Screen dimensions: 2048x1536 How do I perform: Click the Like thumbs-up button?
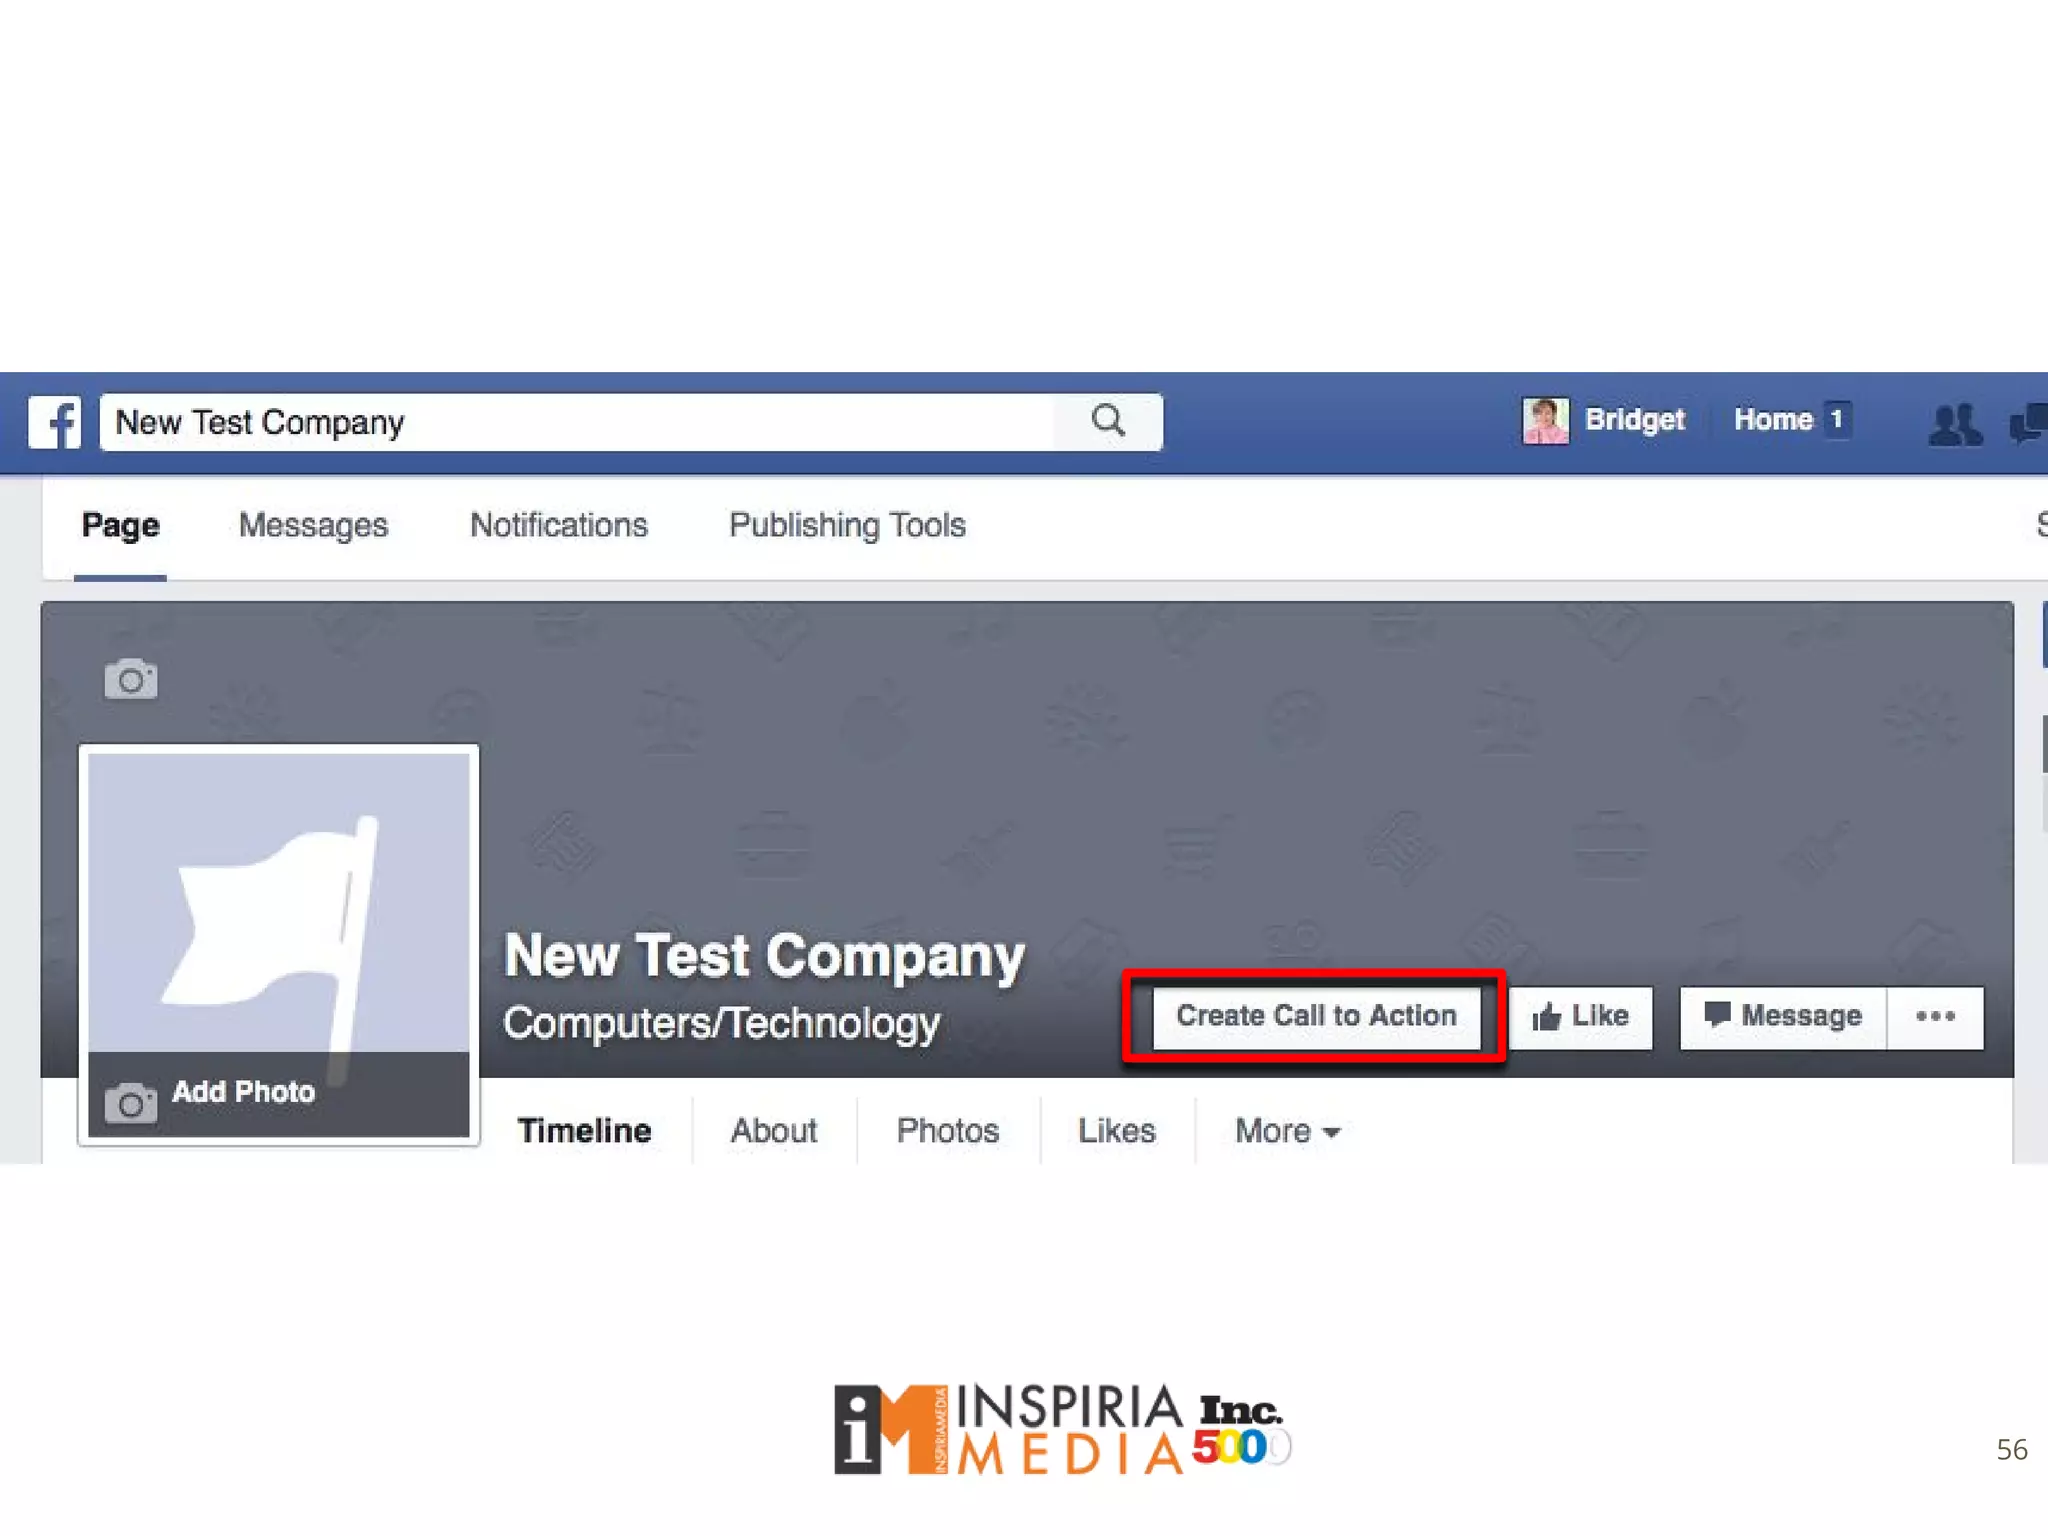click(x=1580, y=1017)
